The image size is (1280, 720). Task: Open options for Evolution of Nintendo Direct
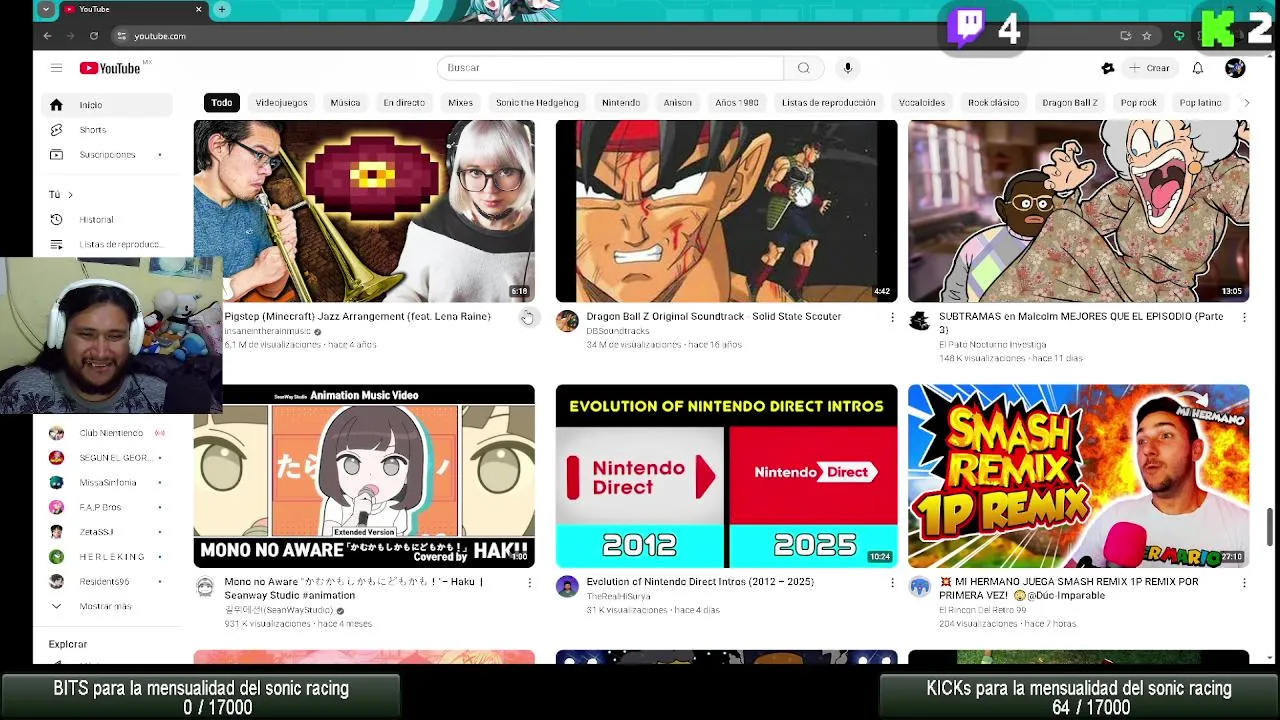(892, 582)
